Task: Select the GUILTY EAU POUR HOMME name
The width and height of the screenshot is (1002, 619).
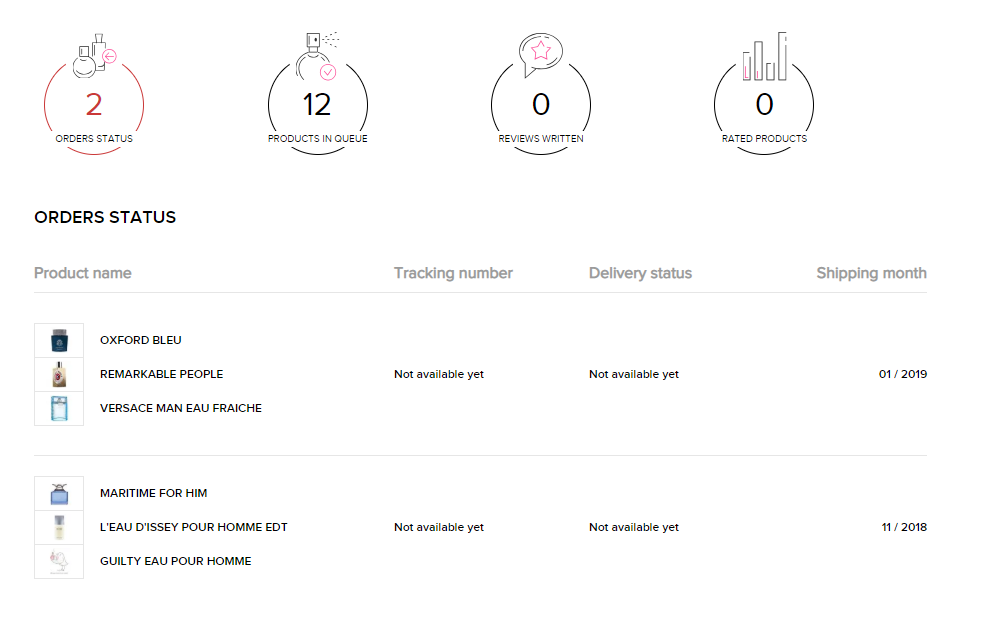Action: (176, 561)
